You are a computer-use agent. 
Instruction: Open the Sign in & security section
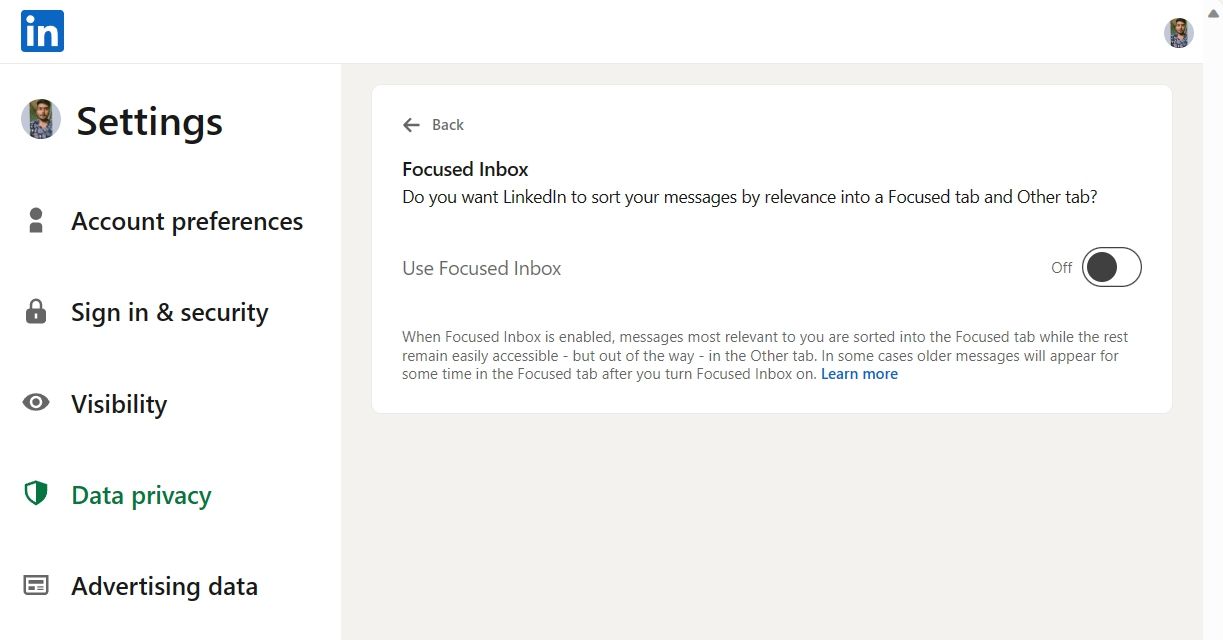pyautogui.click(x=169, y=312)
